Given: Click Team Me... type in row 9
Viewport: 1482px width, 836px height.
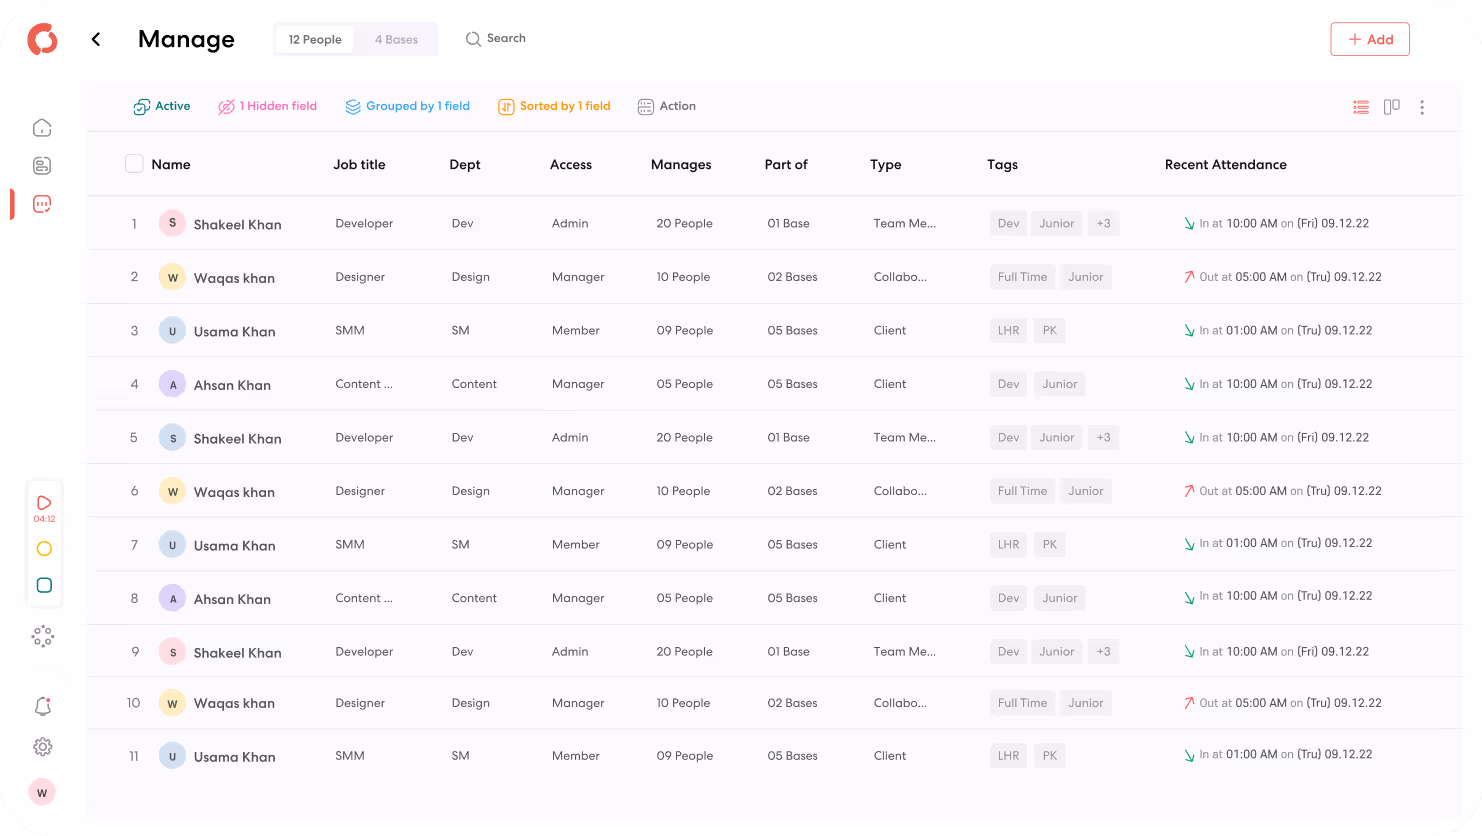Looking at the screenshot, I should coord(905,652).
